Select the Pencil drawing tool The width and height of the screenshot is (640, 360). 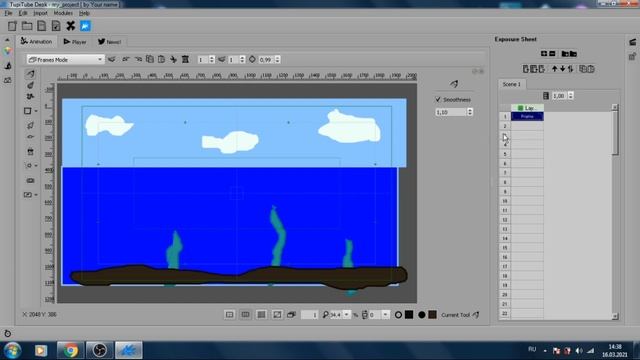[x=31, y=74]
